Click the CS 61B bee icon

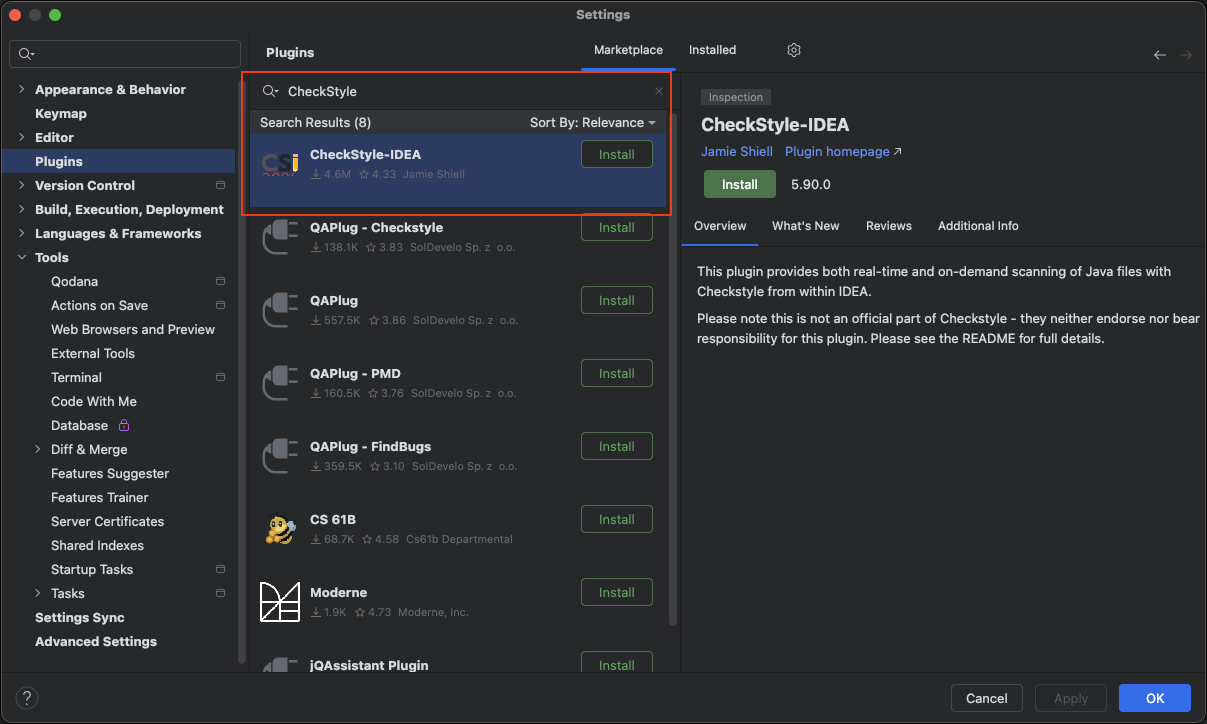click(280, 529)
